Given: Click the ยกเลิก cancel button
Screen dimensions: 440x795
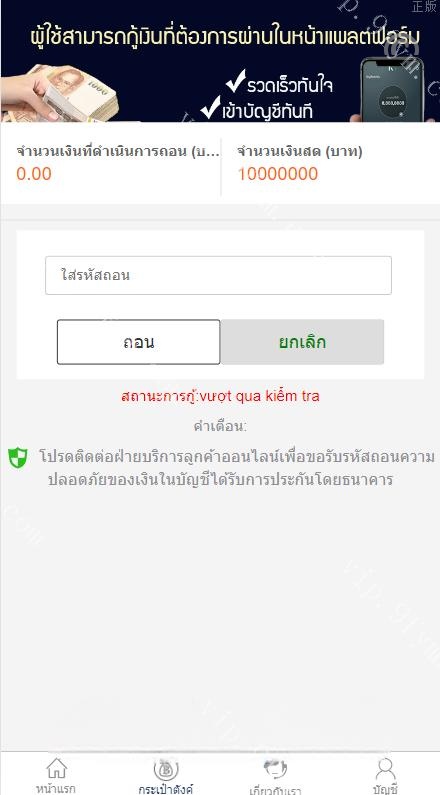Looking at the screenshot, I should [x=302, y=342].
